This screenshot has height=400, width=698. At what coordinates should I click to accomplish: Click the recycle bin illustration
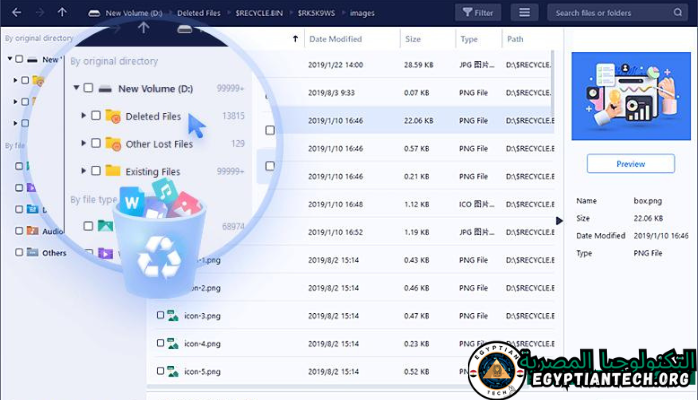159,250
